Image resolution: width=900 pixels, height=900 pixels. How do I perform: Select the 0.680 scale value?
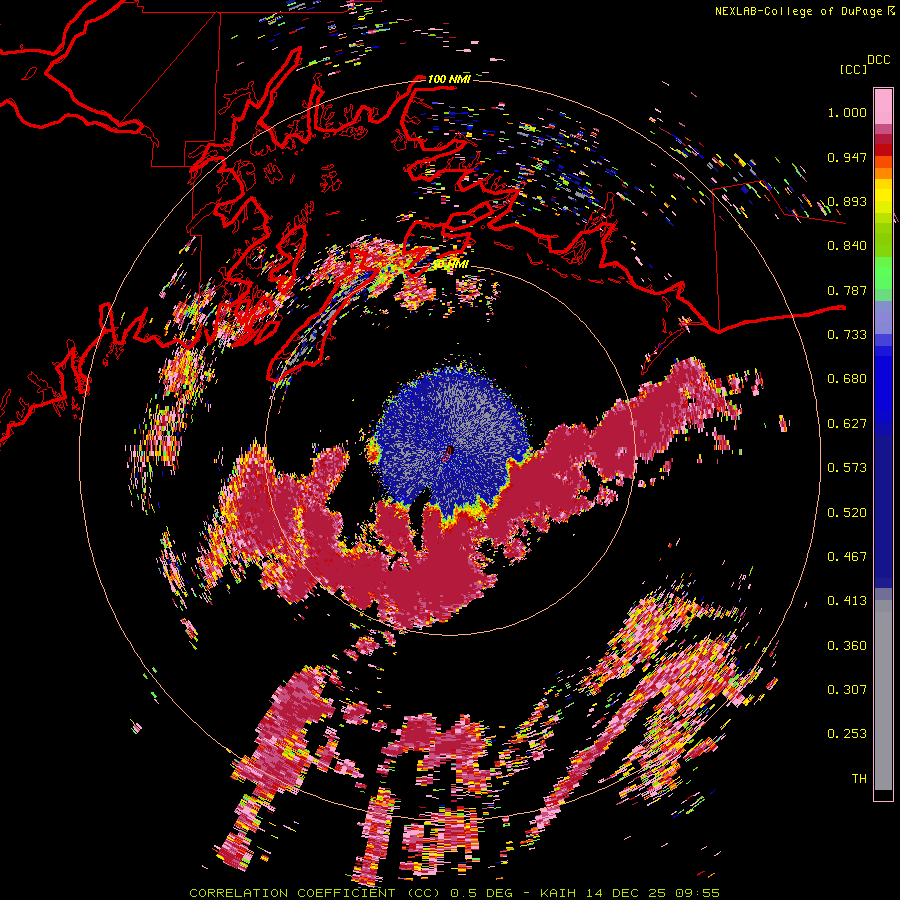point(847,379)
